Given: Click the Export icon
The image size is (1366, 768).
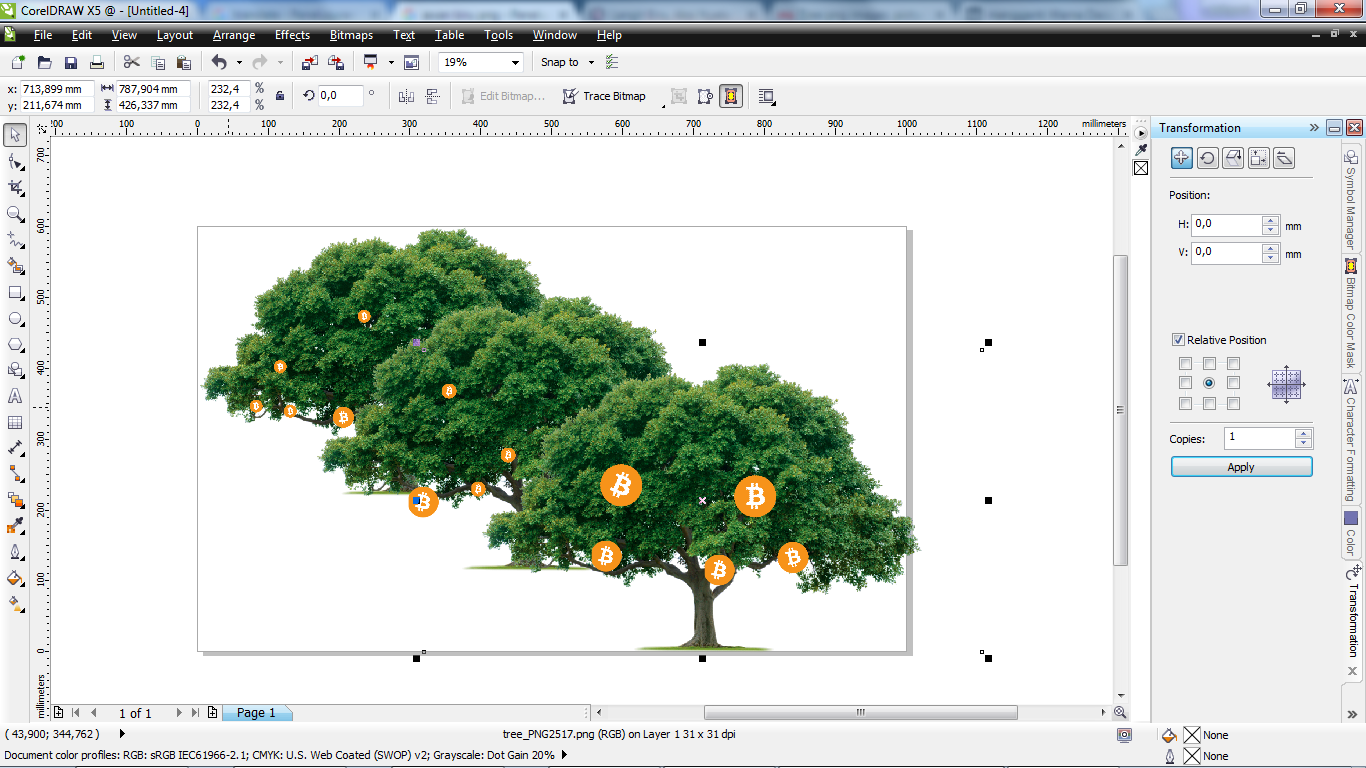Looking at the screenshot, I should pos(336,62).
